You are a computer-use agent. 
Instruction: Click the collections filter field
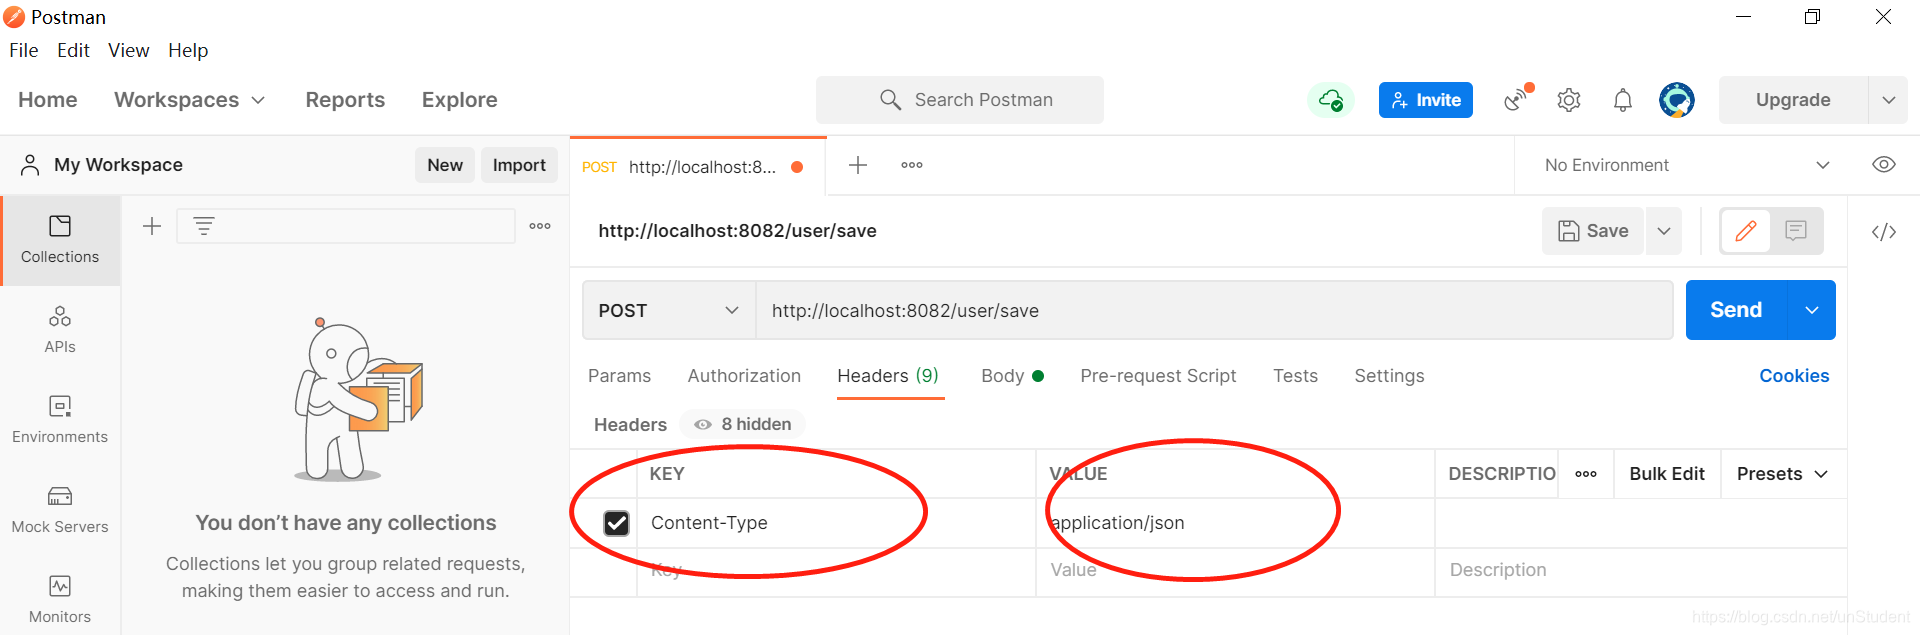pos(346,226)
